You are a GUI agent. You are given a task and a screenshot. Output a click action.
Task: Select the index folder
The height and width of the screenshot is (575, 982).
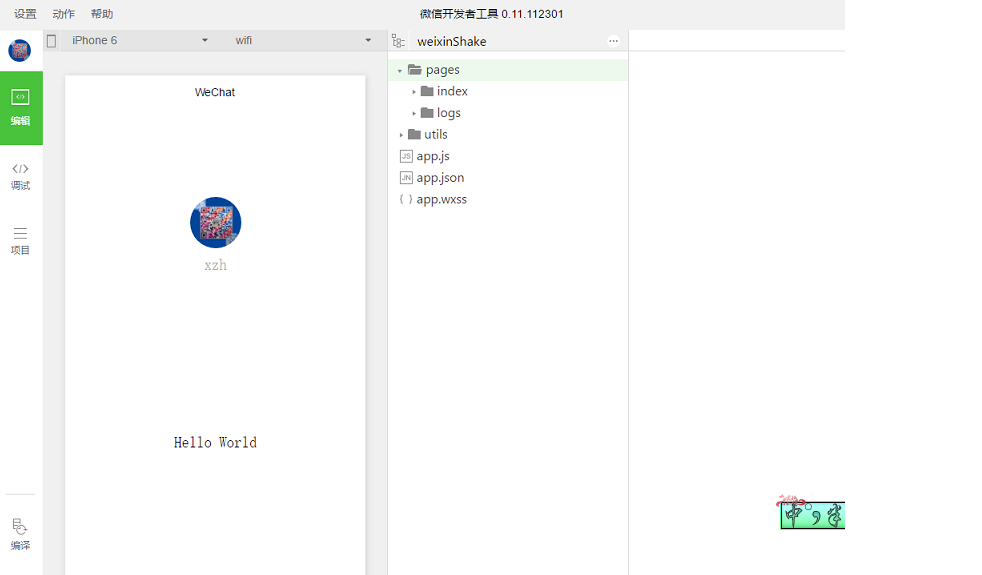(x=508, y=91)
